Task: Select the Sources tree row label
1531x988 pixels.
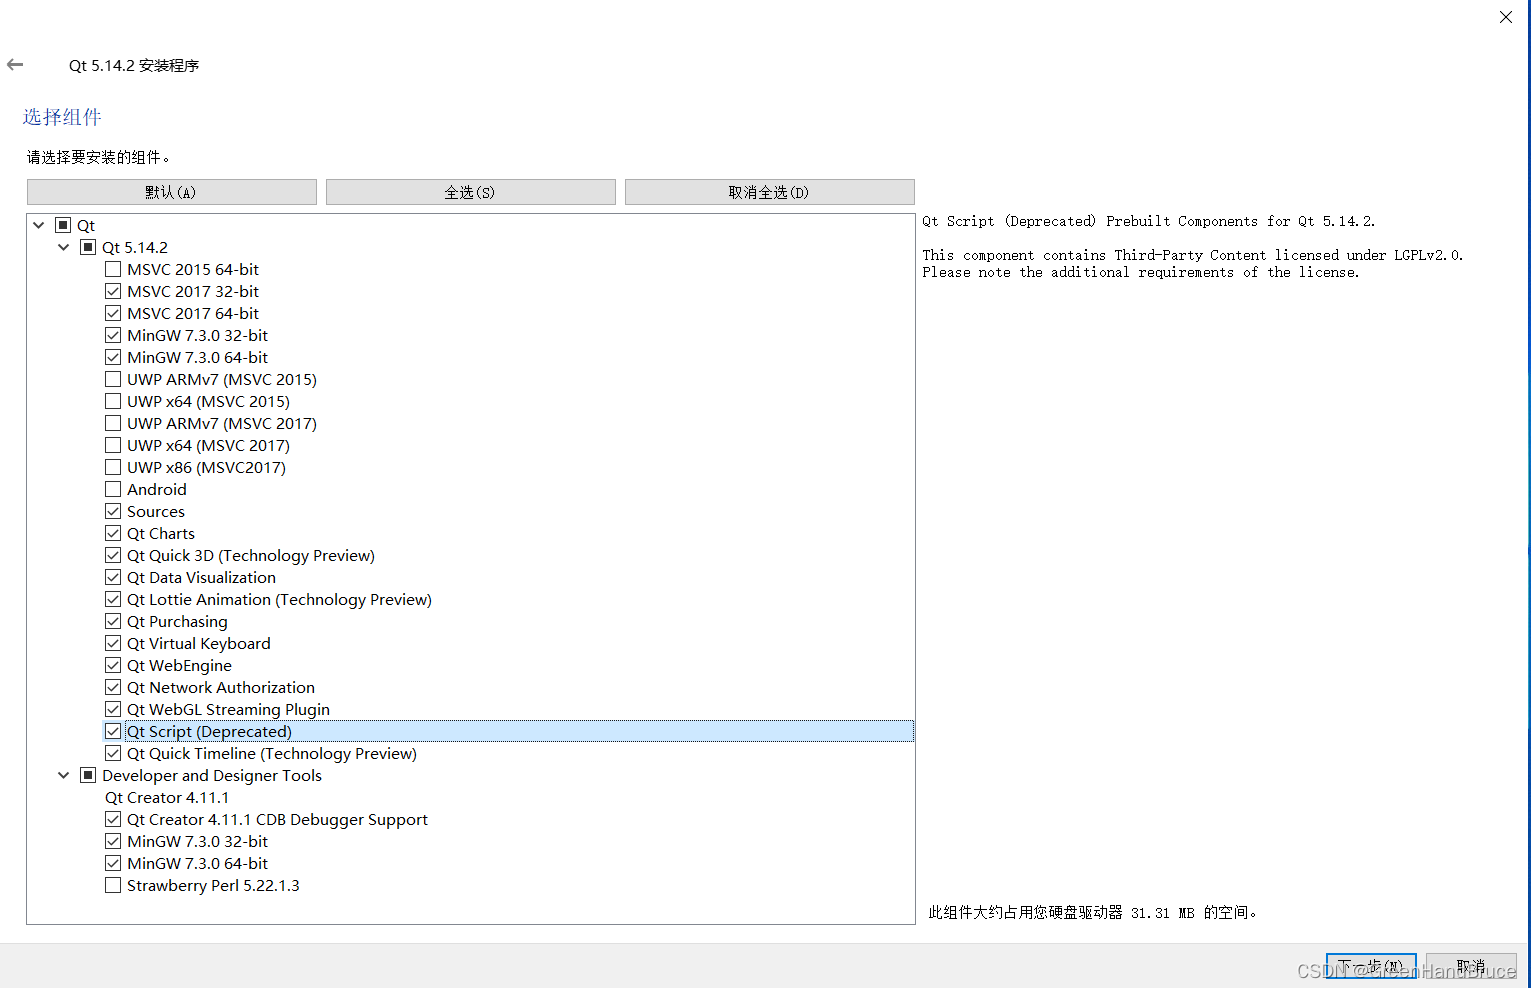Action: (156, 511)
